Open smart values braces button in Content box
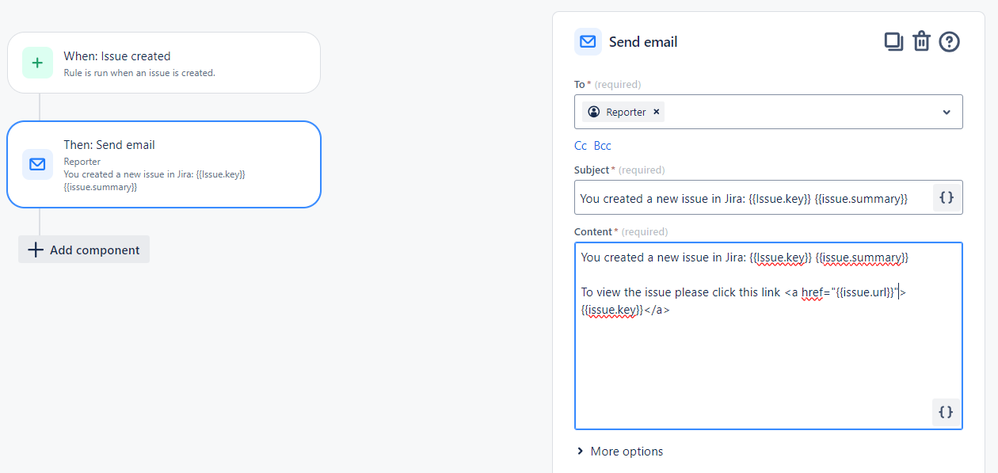 [946, 411]
